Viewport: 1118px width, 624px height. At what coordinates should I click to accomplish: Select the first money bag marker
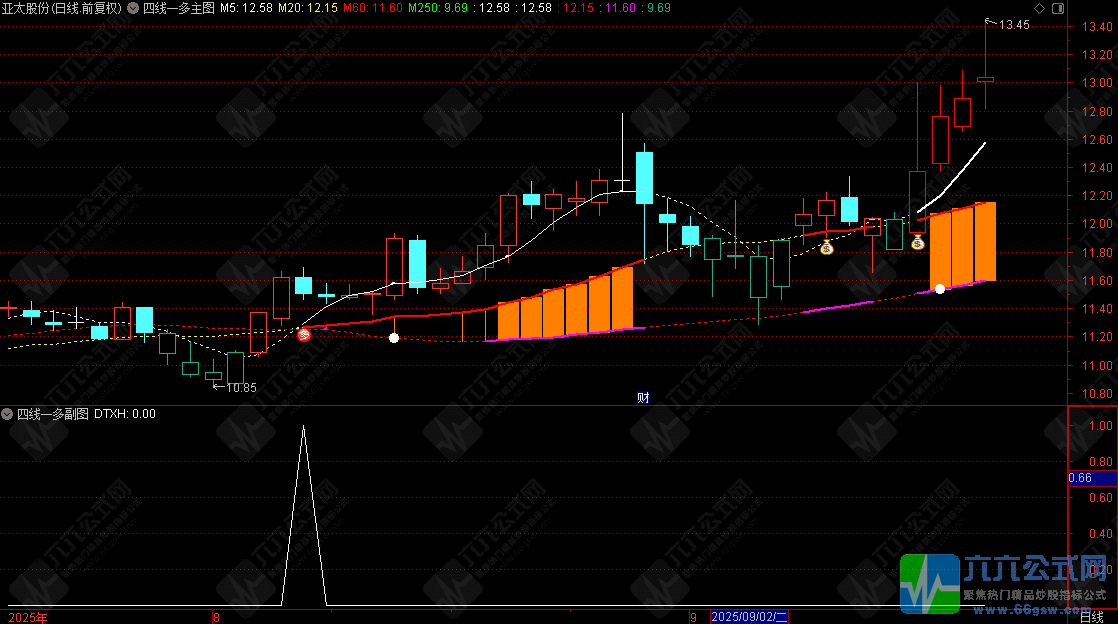(826, 247)
